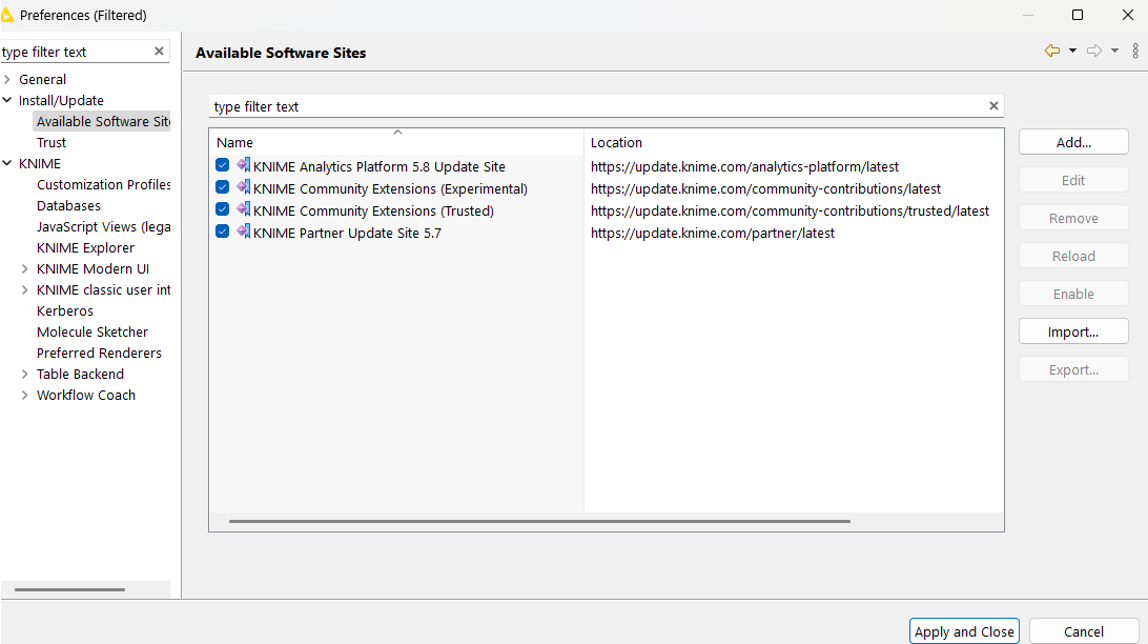The height and width of the screenshot is (644, 1148).
Task: Clear the software sites filter field
Action: point(993,106)
